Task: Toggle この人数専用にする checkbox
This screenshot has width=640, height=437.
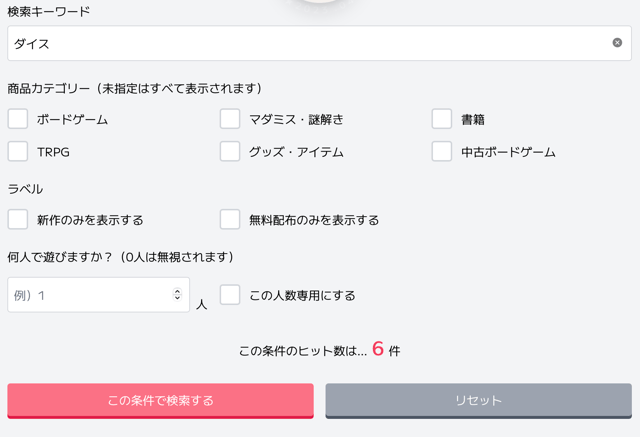Action: tap(230, 295)
